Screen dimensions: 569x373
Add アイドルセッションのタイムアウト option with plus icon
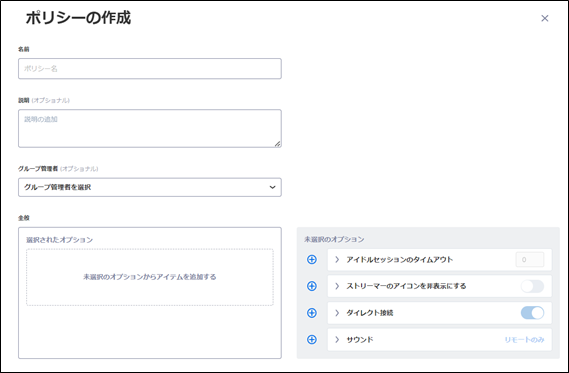pyautogui.click(x=312, y=259)
